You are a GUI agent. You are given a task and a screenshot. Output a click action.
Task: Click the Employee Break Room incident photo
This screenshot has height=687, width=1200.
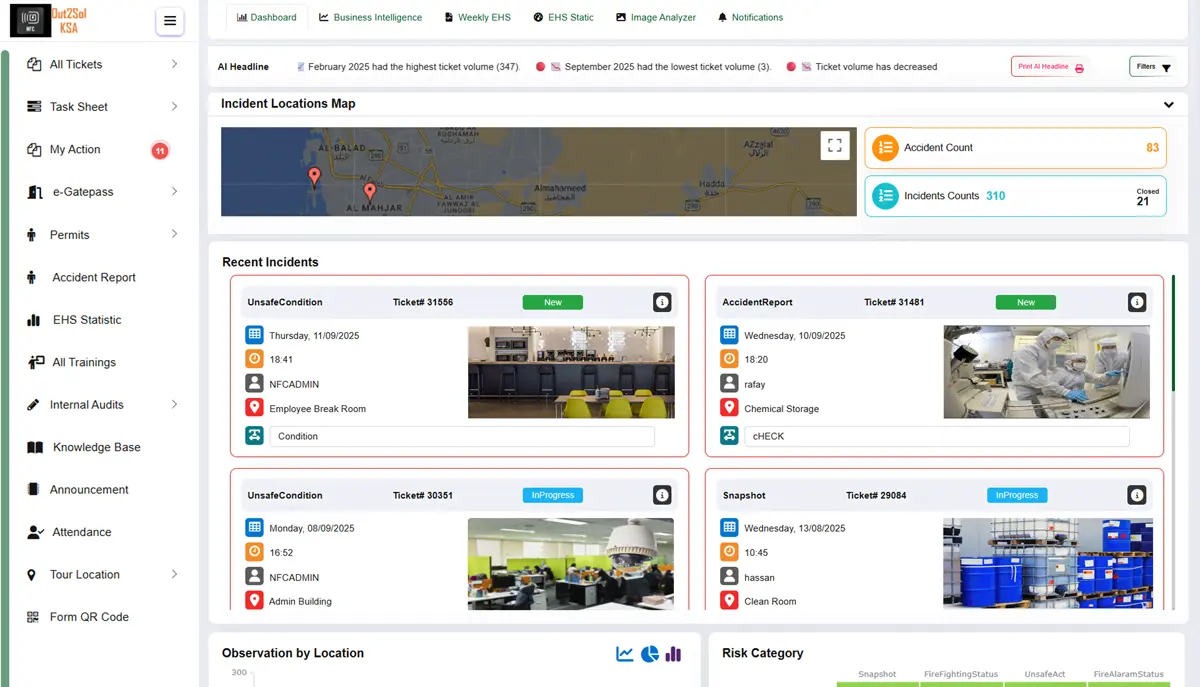(571, 372)
